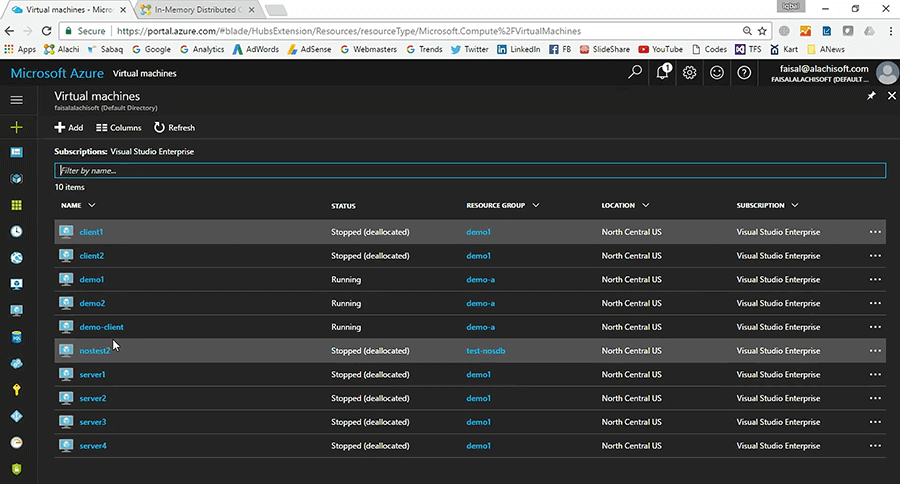Open ellipsis menu for demo-client row
Screen dimensions: 900x484
(875, 327)
